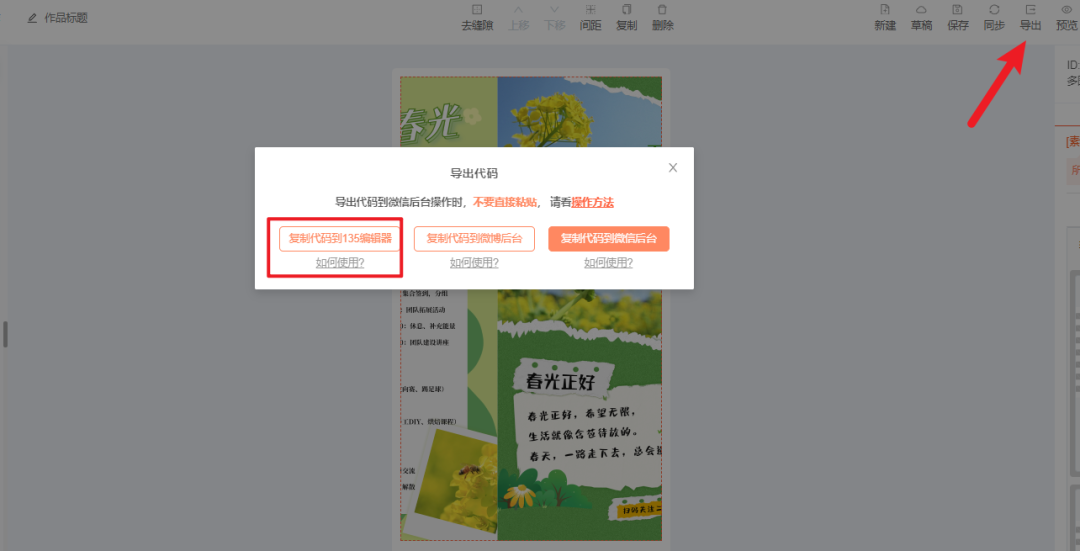Open 如何使用? under 微博后台 button
Viewport: 1080px width, 551px height.
pos(474,262)
